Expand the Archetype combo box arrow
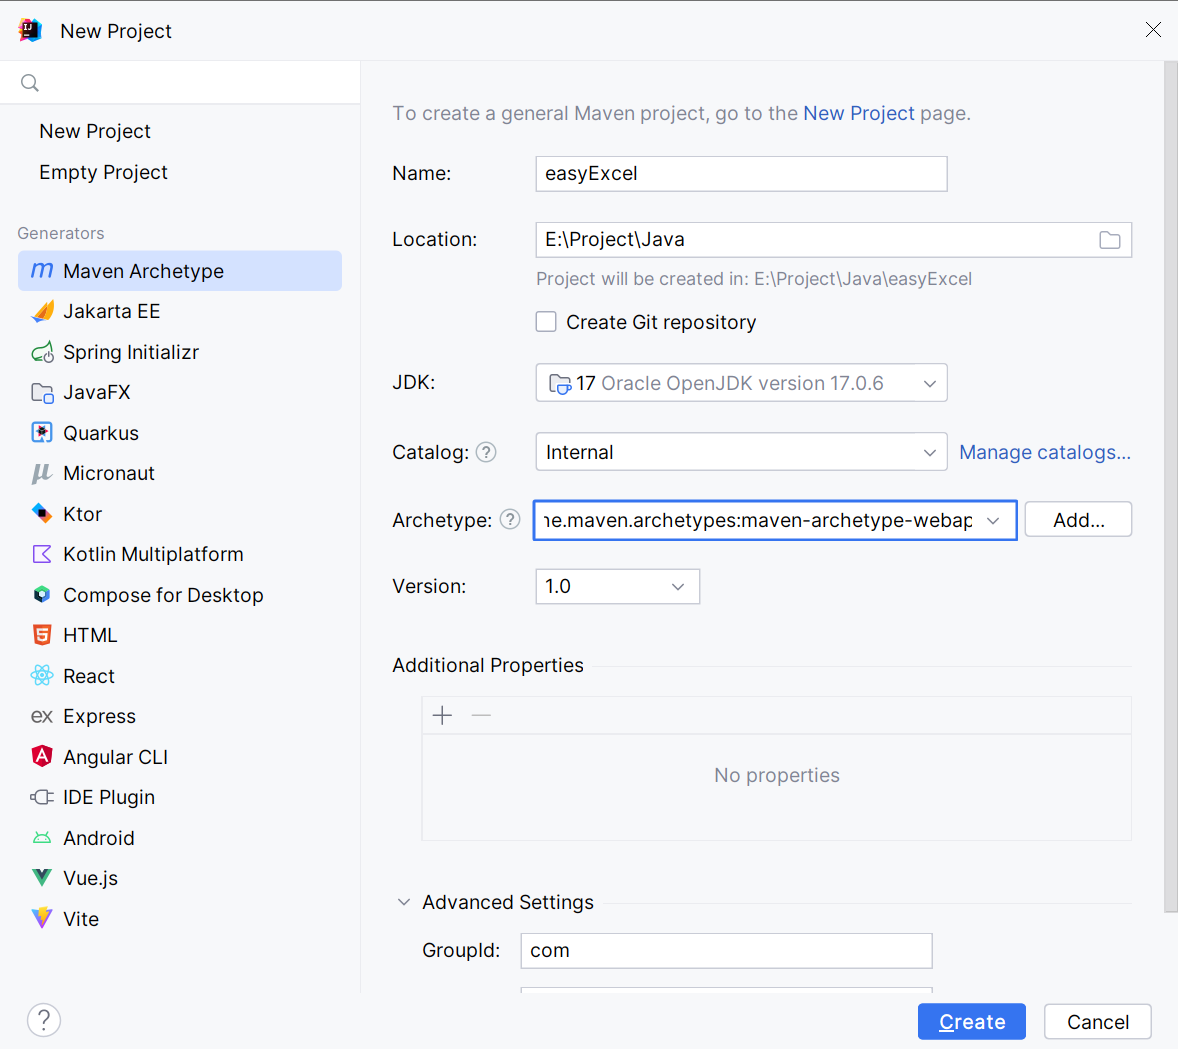Screen dimensions: 1178x1049 [993, 521]
